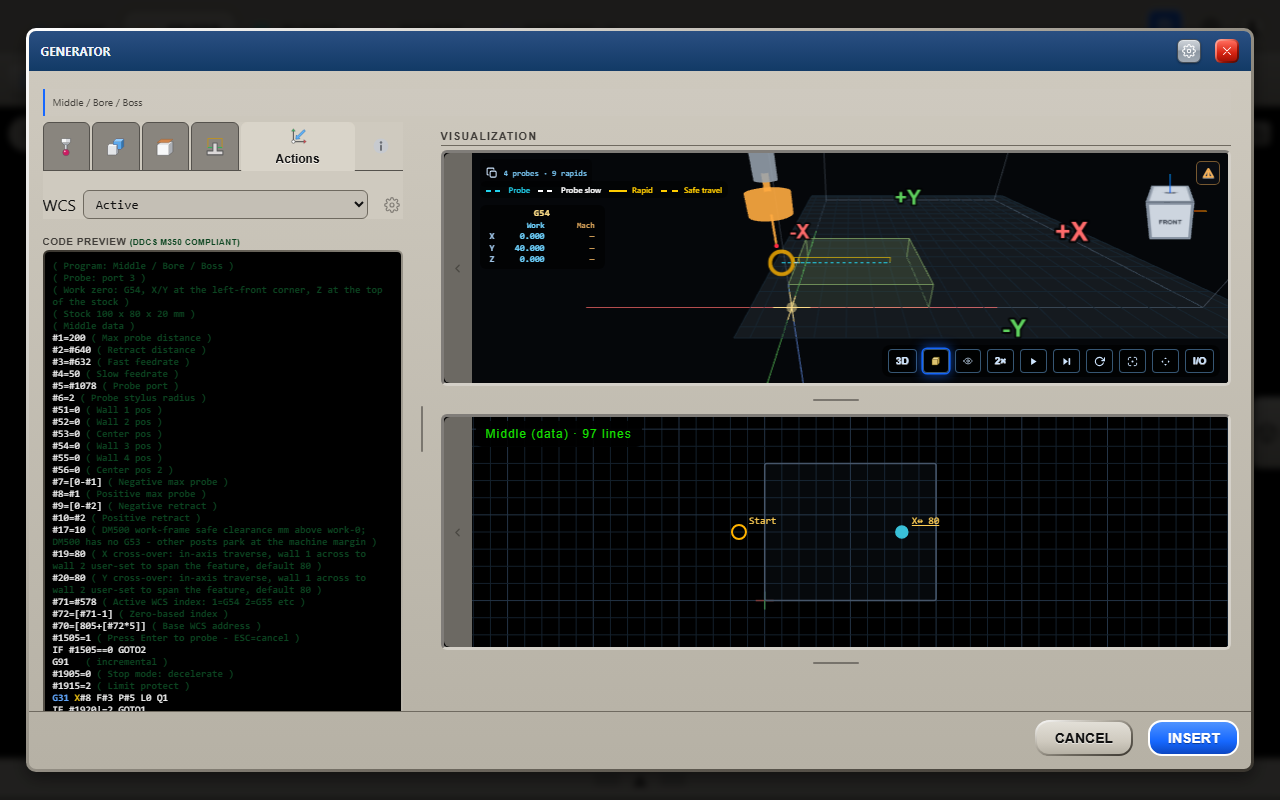Open the orange-topped stock cube tab

[165, 147]
